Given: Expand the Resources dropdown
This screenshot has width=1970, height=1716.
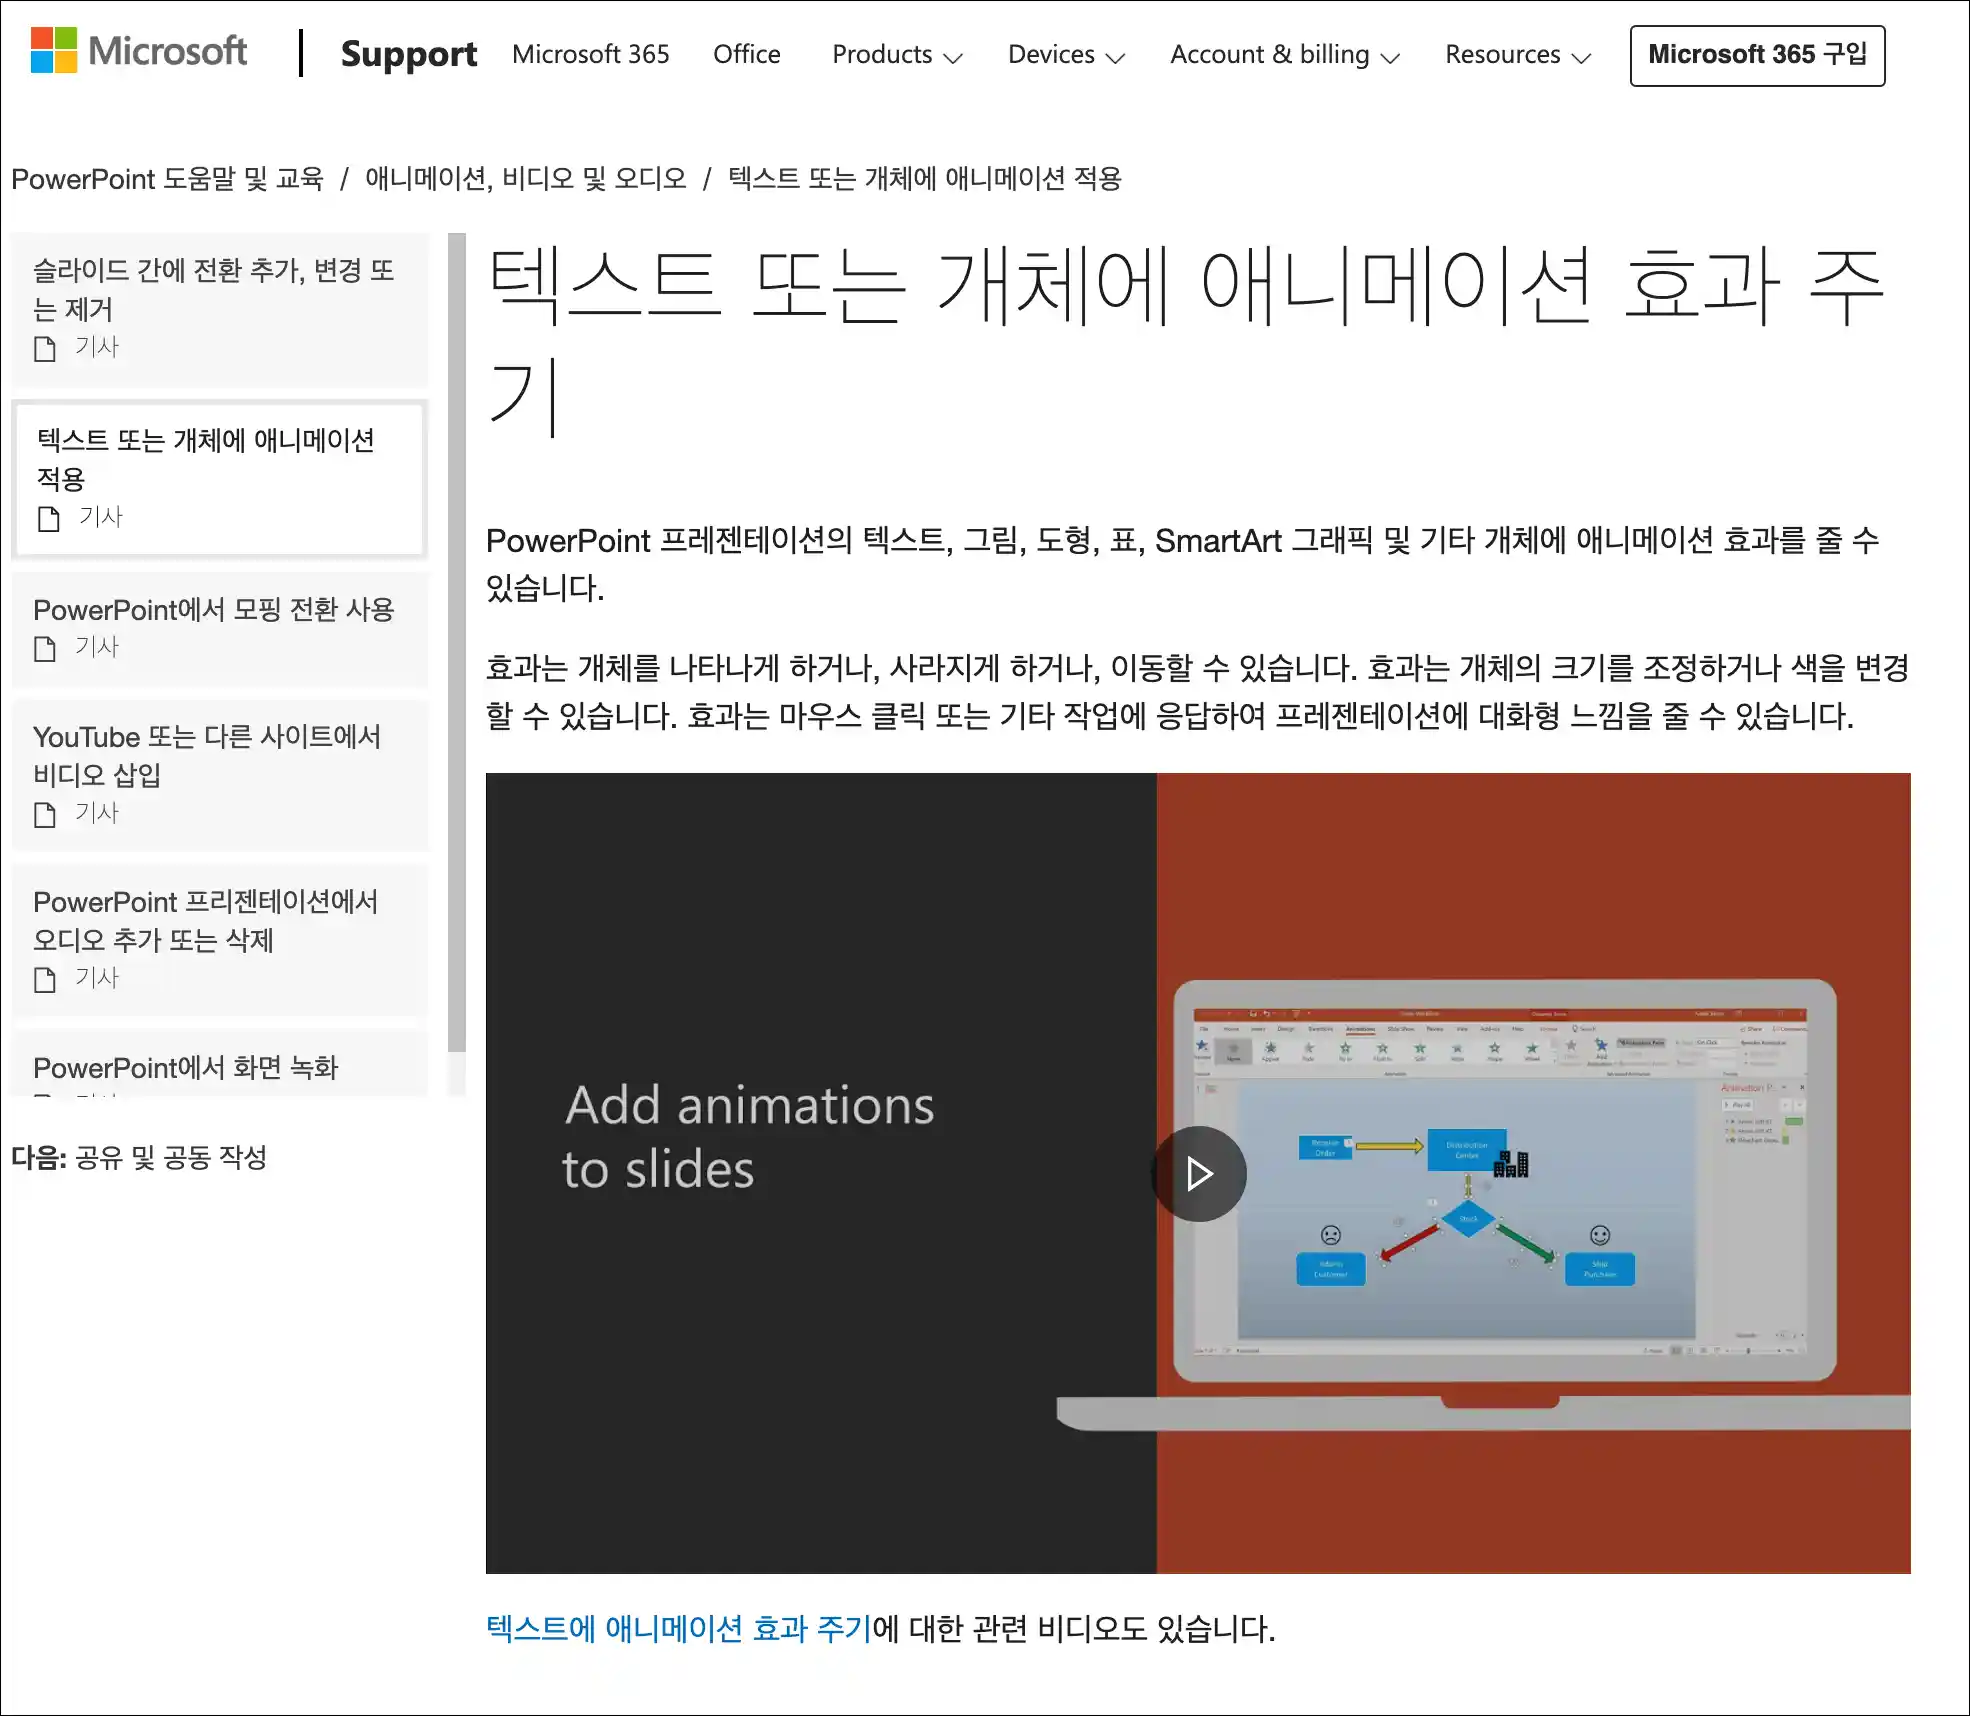Looking at the screenshot, I should [x=1517, y=55].
